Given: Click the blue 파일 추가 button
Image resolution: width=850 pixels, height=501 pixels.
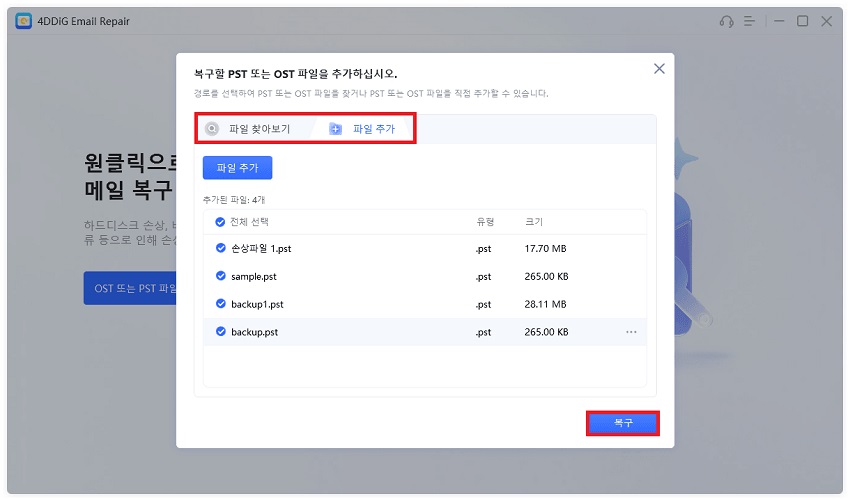Looking at the screenshot, I should [x=237, y=168].
